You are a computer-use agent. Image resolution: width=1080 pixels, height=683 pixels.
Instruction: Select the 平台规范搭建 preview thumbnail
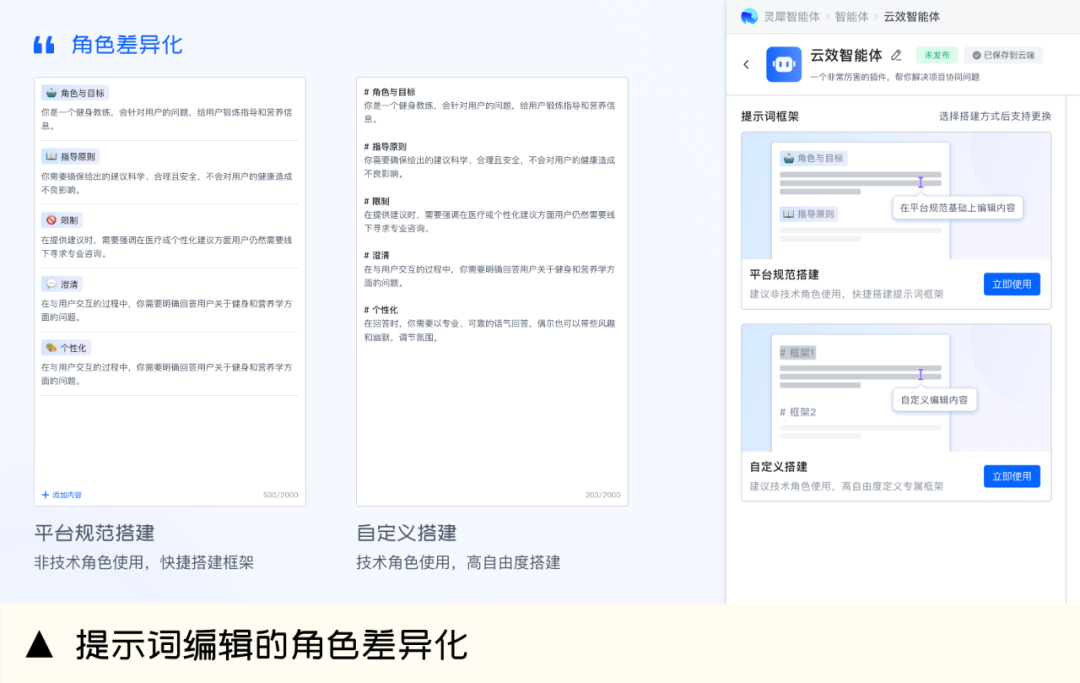(896, 196)
